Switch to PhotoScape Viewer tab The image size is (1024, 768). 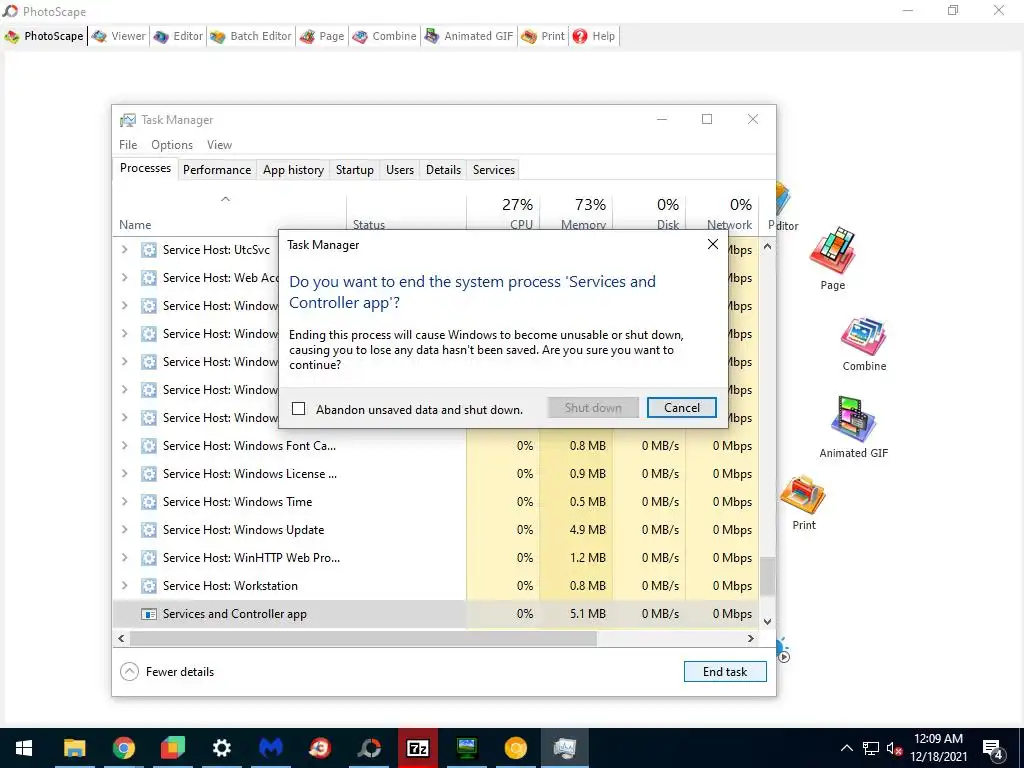click(119, 36)
